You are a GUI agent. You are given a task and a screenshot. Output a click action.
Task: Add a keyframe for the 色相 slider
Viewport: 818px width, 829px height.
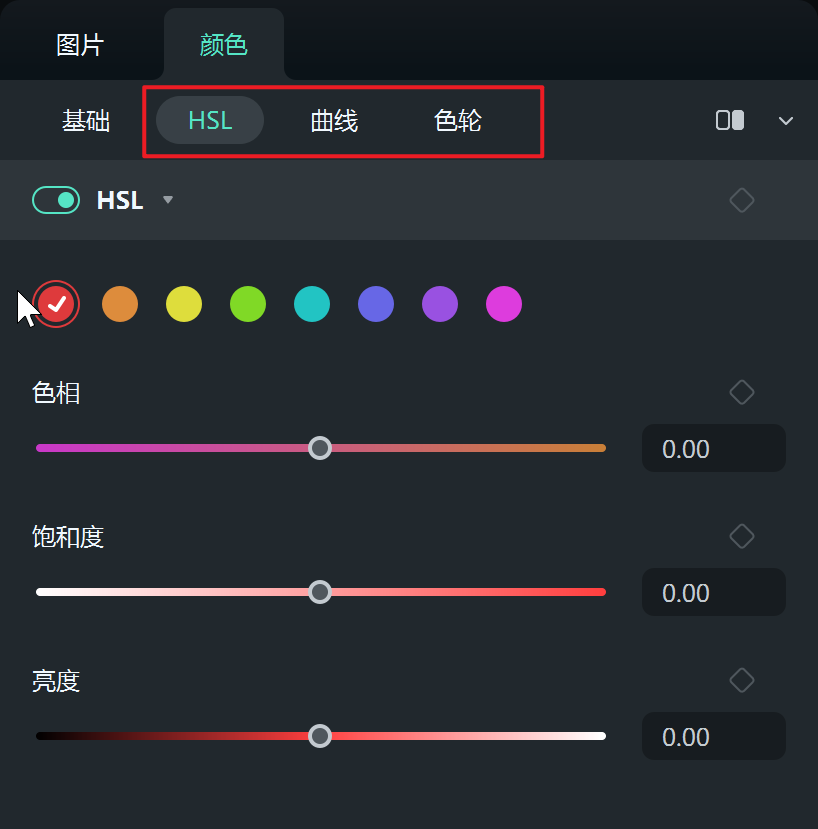(x=742, y=392)
